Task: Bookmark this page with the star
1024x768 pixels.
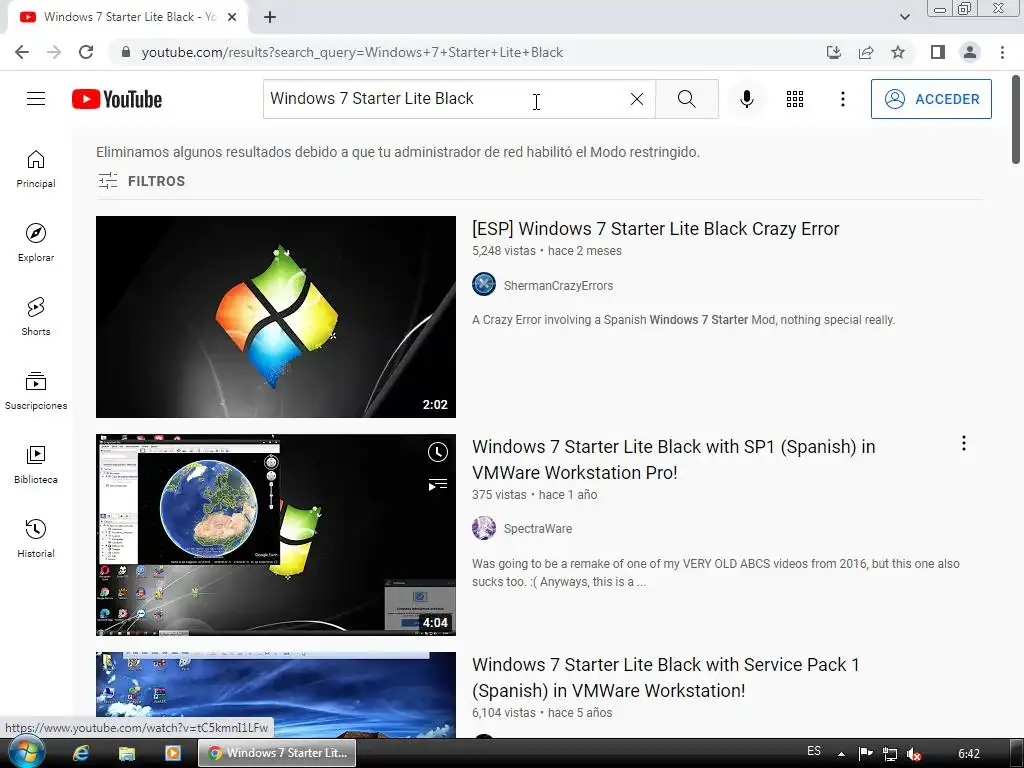Action: pyautogui.click(x=898, y=52)
